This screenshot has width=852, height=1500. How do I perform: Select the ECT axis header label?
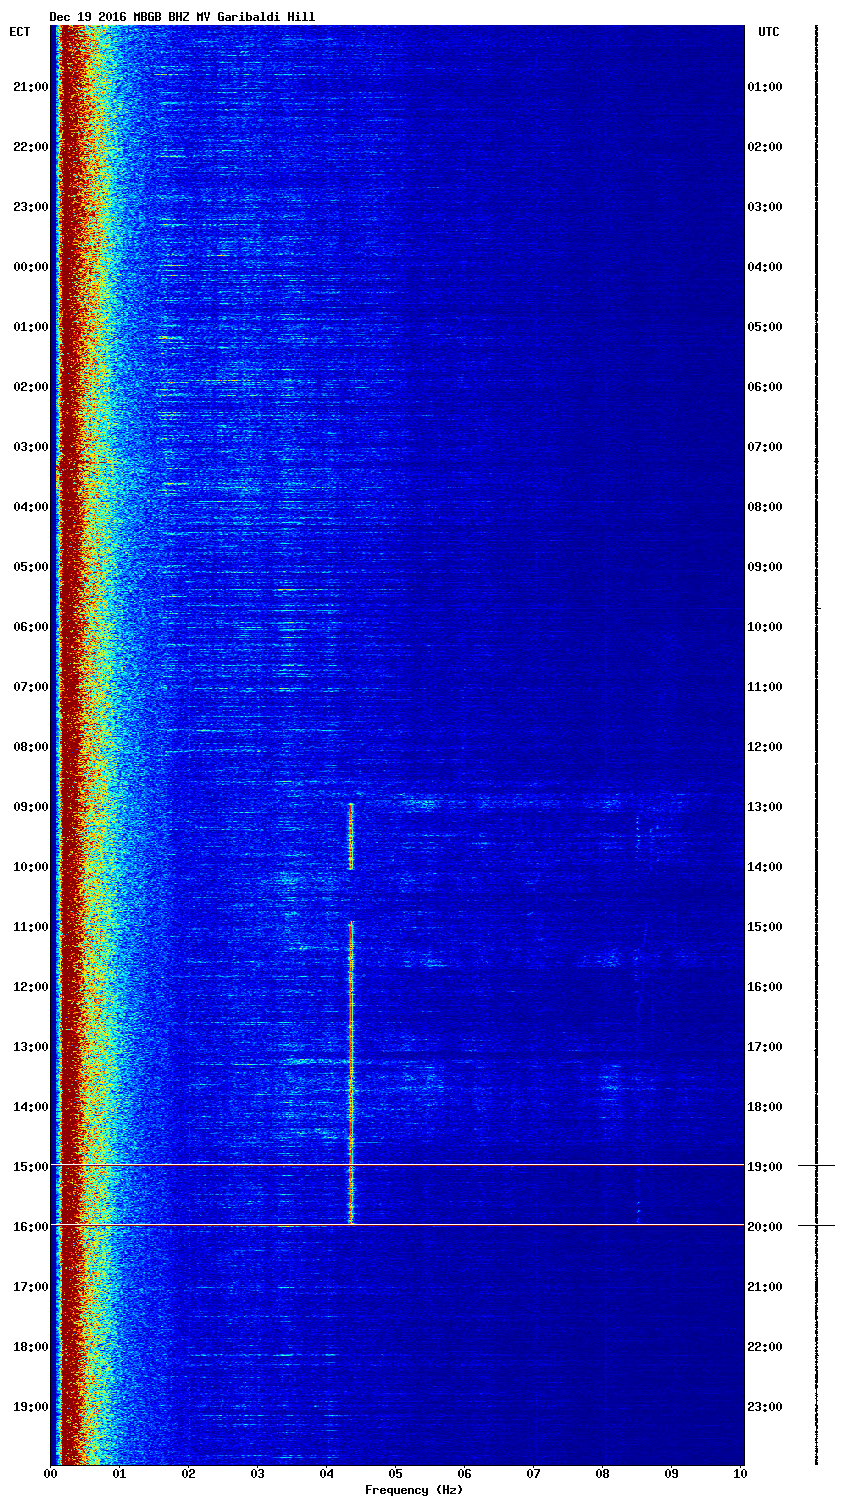[x=20, y=32]
